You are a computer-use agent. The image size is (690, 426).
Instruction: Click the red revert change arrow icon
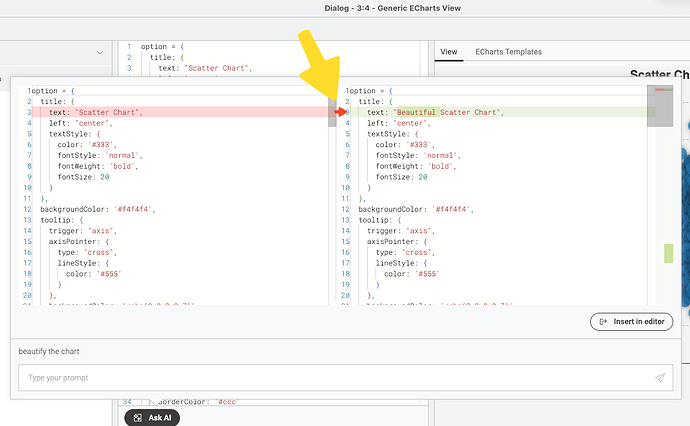tap(340, 112)
